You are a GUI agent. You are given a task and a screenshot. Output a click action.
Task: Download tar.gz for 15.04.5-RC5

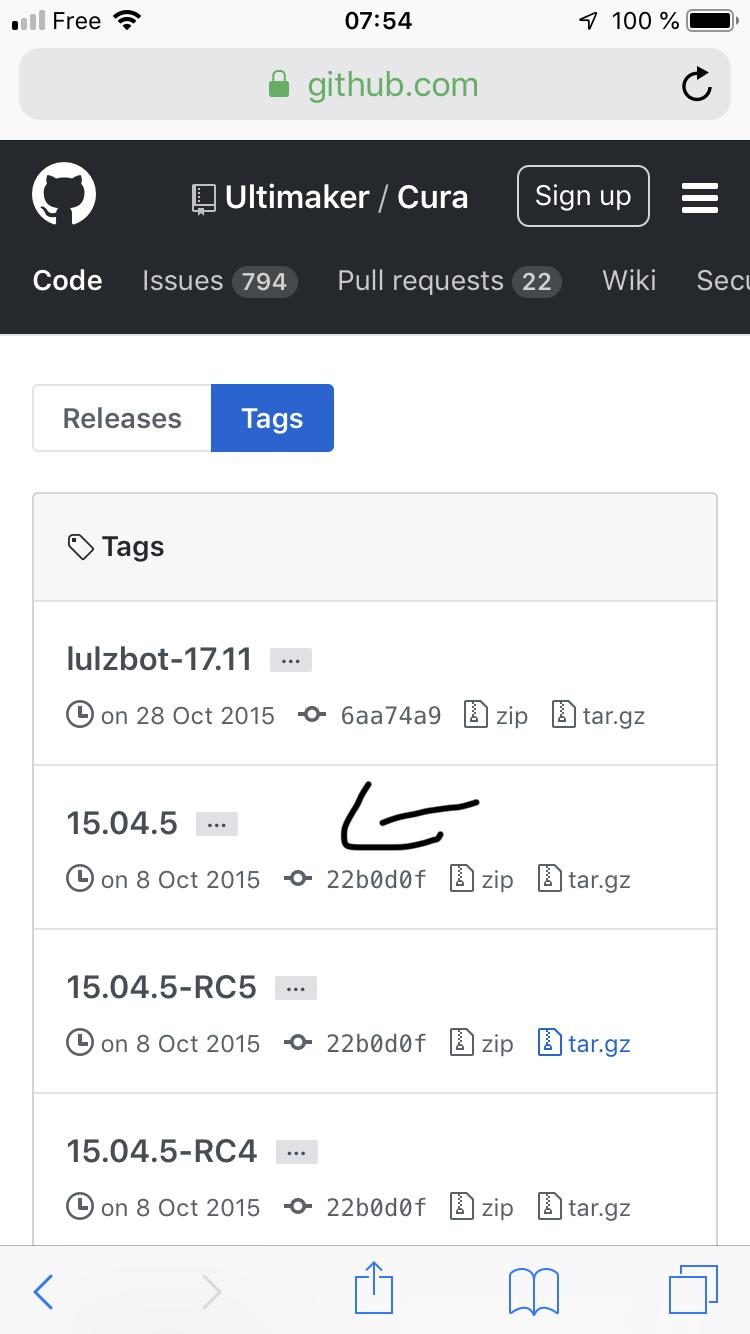[585, 1044]
